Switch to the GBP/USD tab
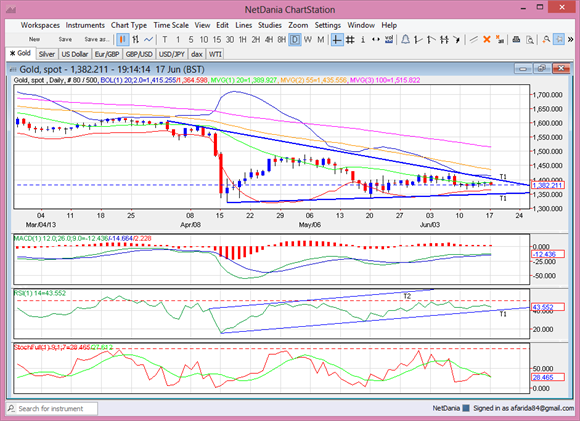Screen dimensions: 580x421 [x=139, y=54]
